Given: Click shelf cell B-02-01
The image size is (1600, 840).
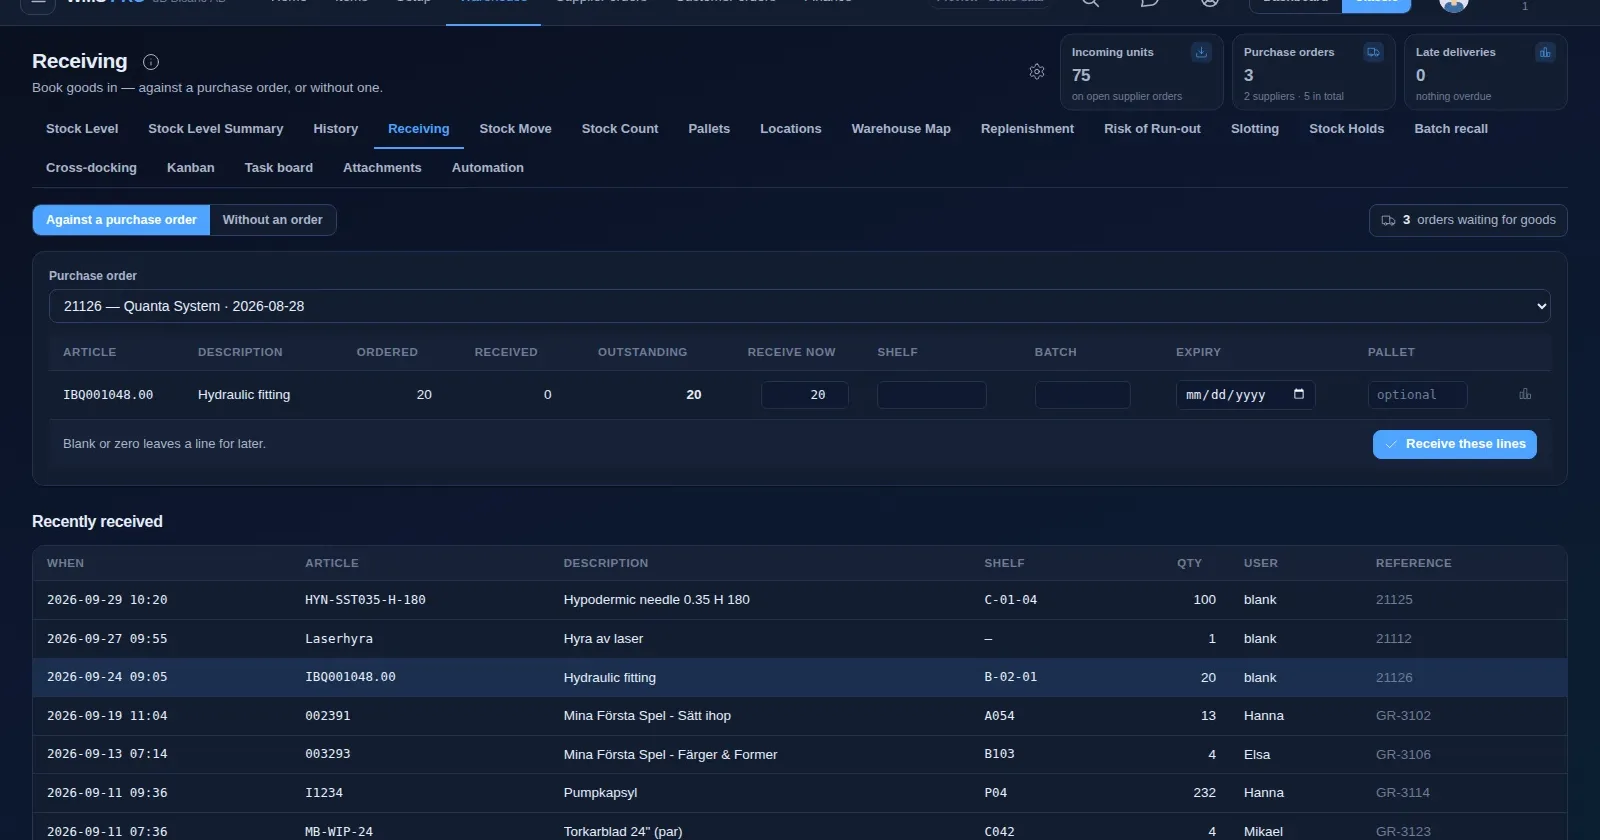Looking at the screenshot, I should 1010,678.
